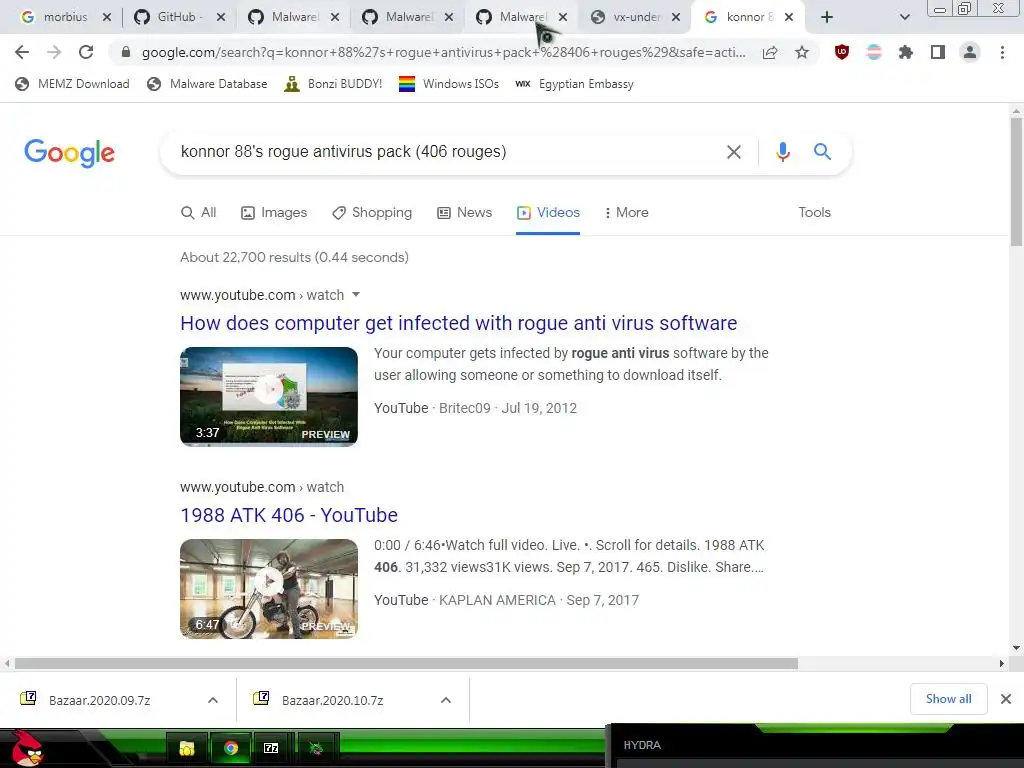The width and height of the screenshot is (1024, 768).
Task: Click the Angry Bird start button
Action: click(27, 748)
